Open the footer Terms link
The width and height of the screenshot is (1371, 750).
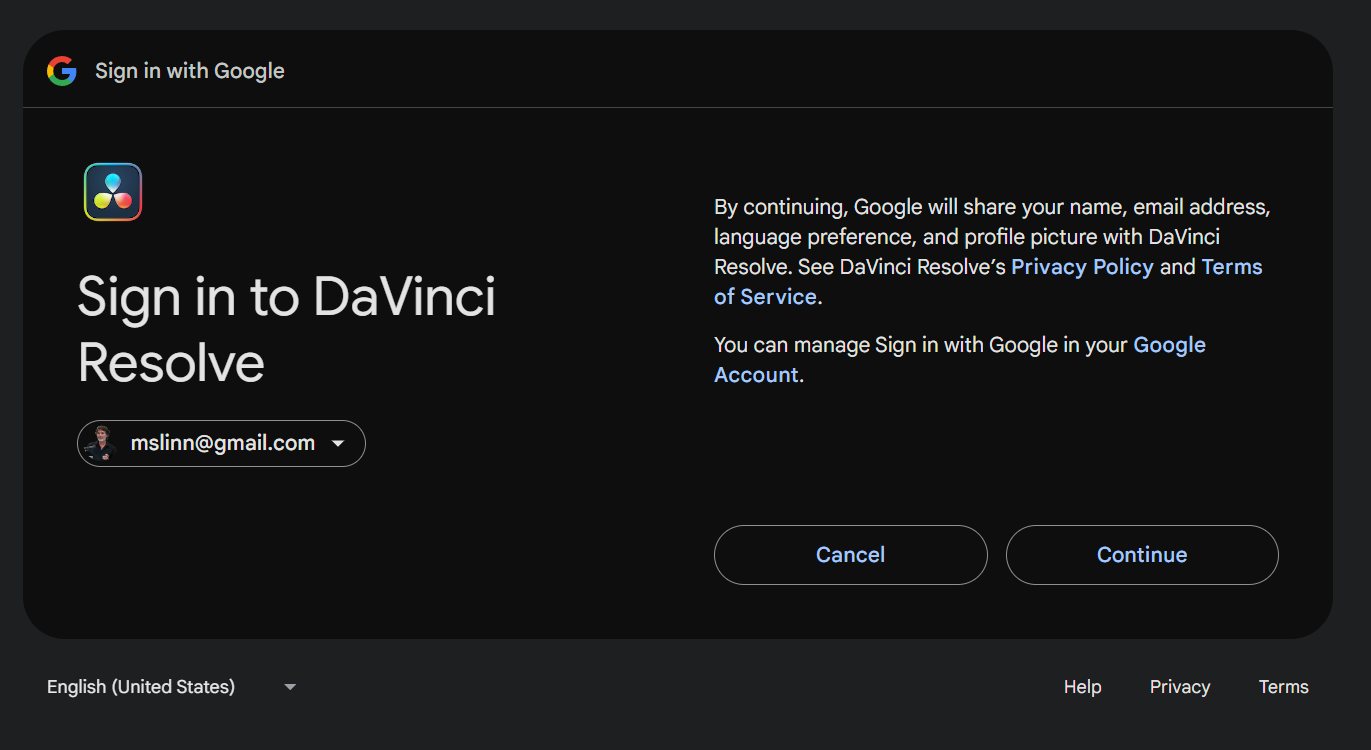pyautogui.click(x=1283, y=687)
